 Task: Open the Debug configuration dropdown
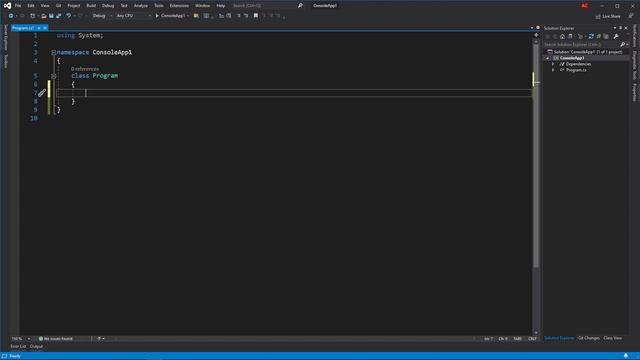click(x=102, y=16)
